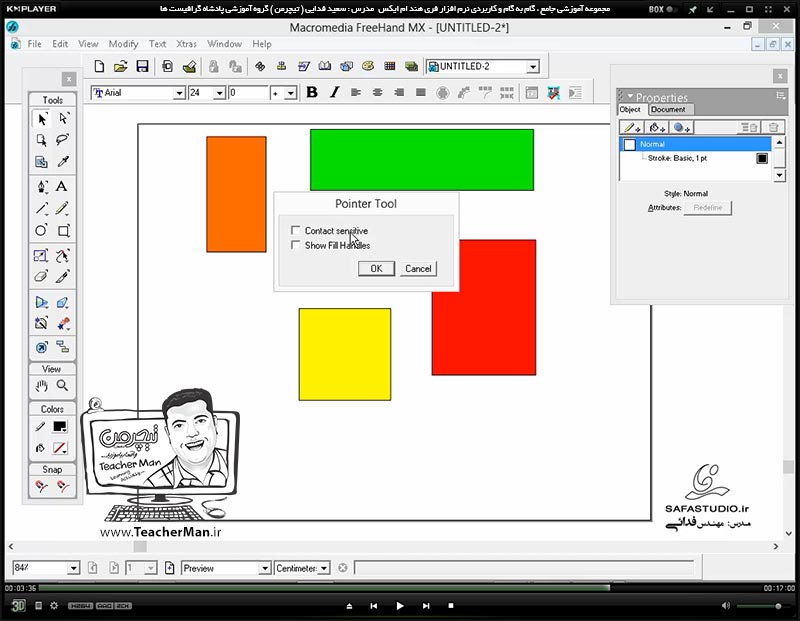The height and width of the screenshot is (621, 800).
Task: Toggle the right snap magnet icon
Action: click(x=63, y=486)
